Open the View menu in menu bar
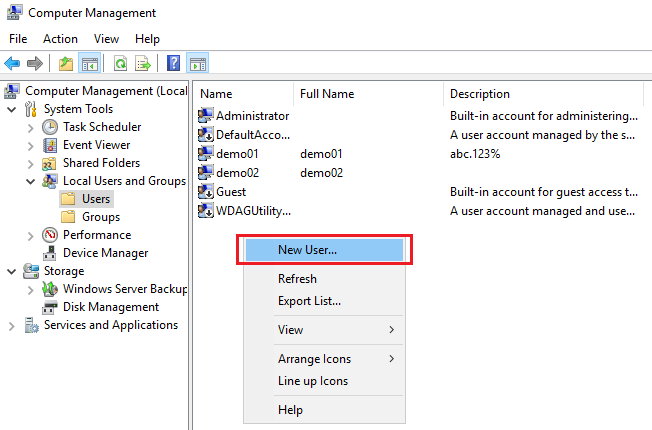The height and width of the screenshot is (430, 652). tap(106, 39)
